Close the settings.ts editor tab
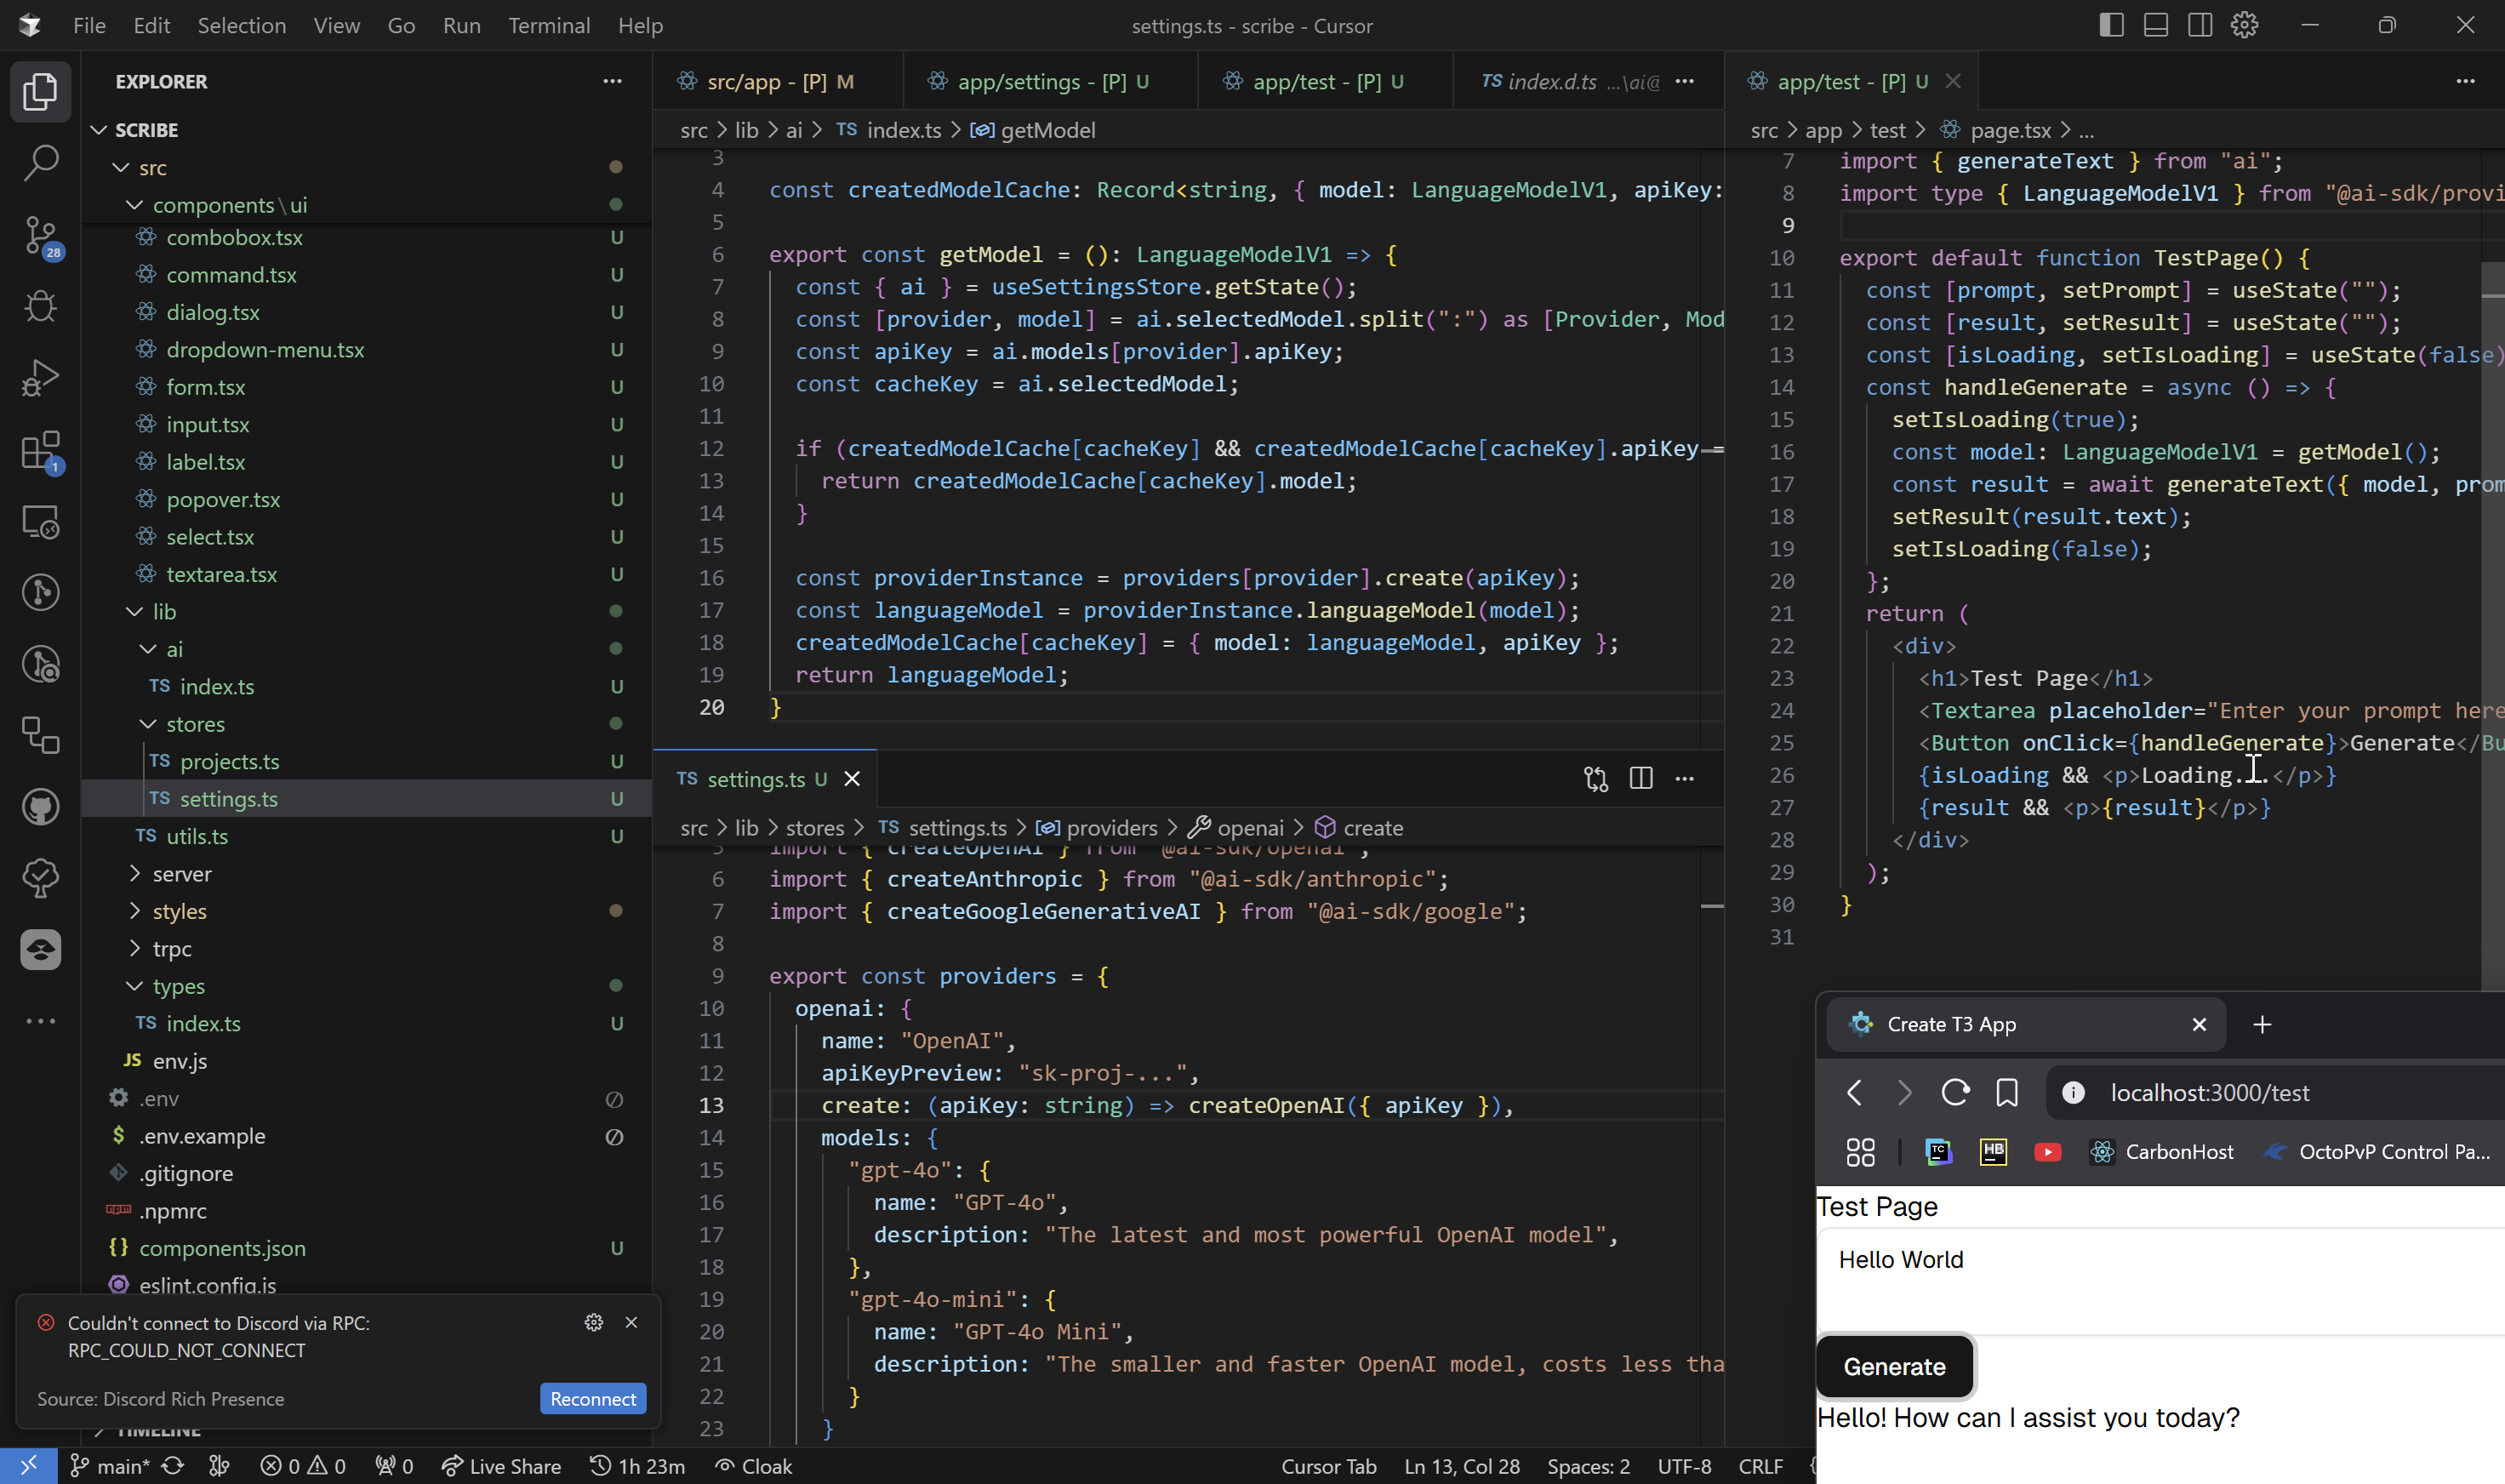 click(x=852, y=778)
